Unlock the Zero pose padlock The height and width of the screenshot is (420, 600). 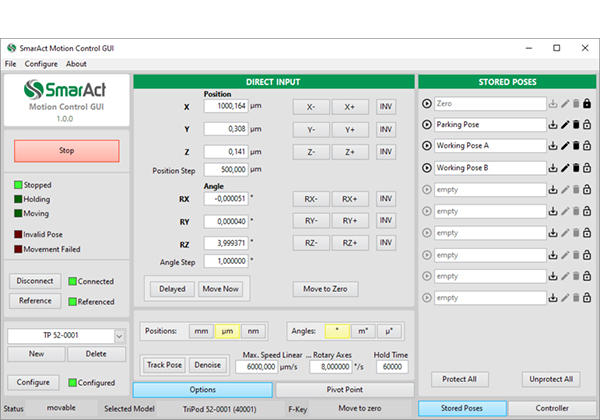click(587, 104)
